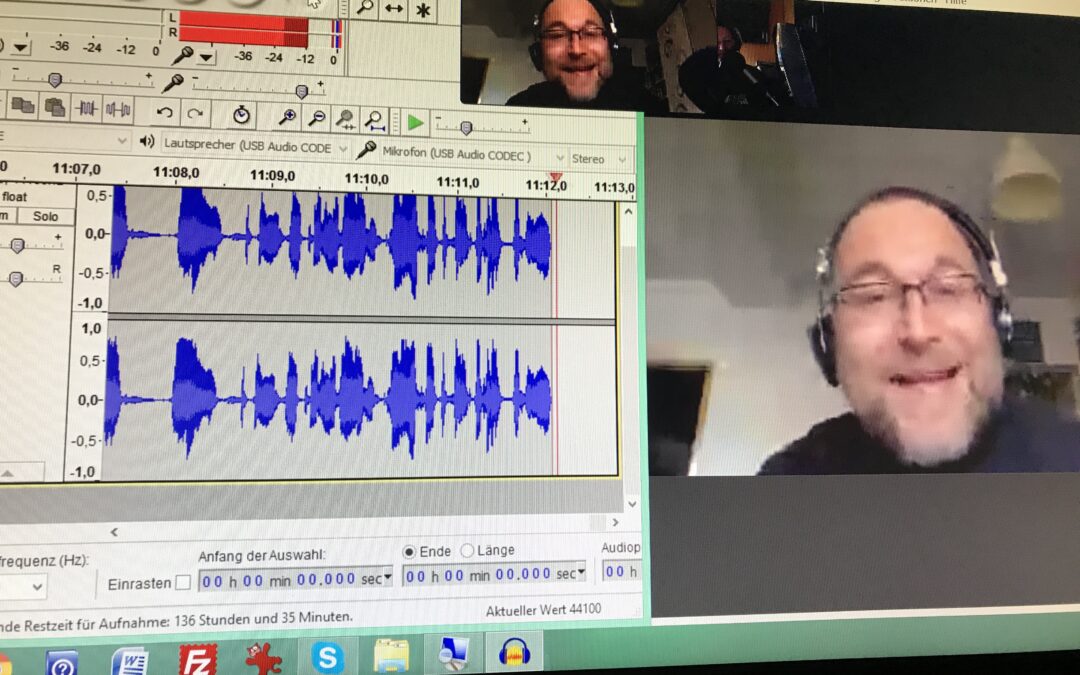Click the Audioposition time field

click(621, 571)
